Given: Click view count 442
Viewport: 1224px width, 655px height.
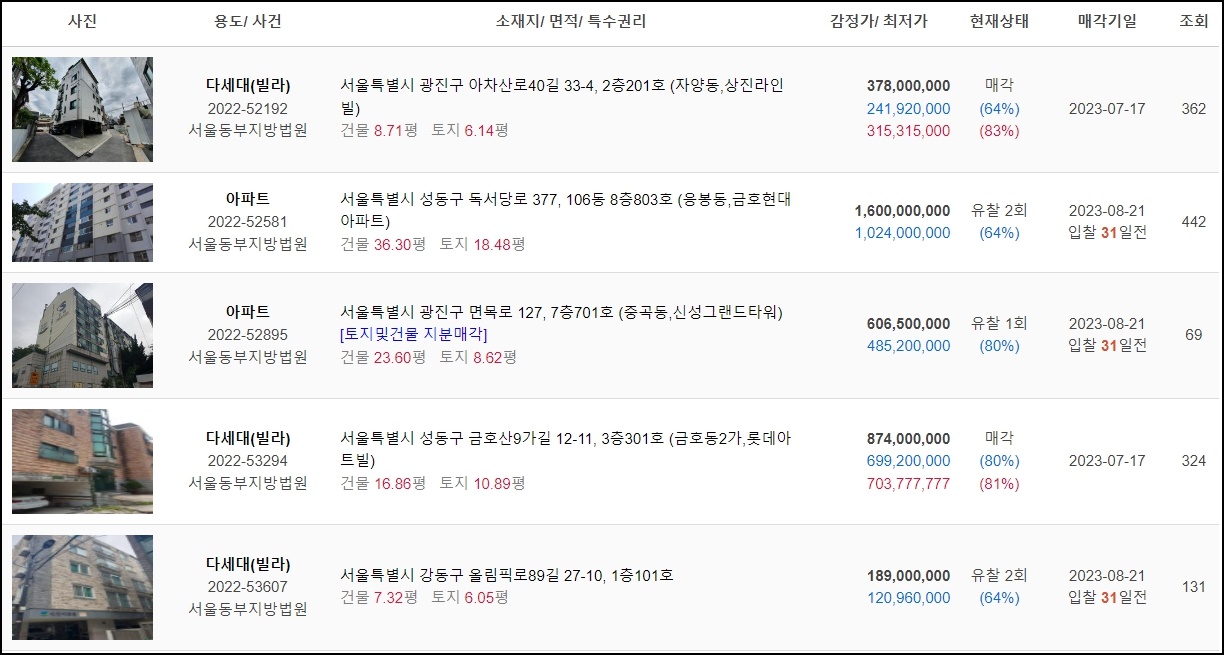Looking at the screenshot, I should pyautogui.click(x=1194, y=222).
